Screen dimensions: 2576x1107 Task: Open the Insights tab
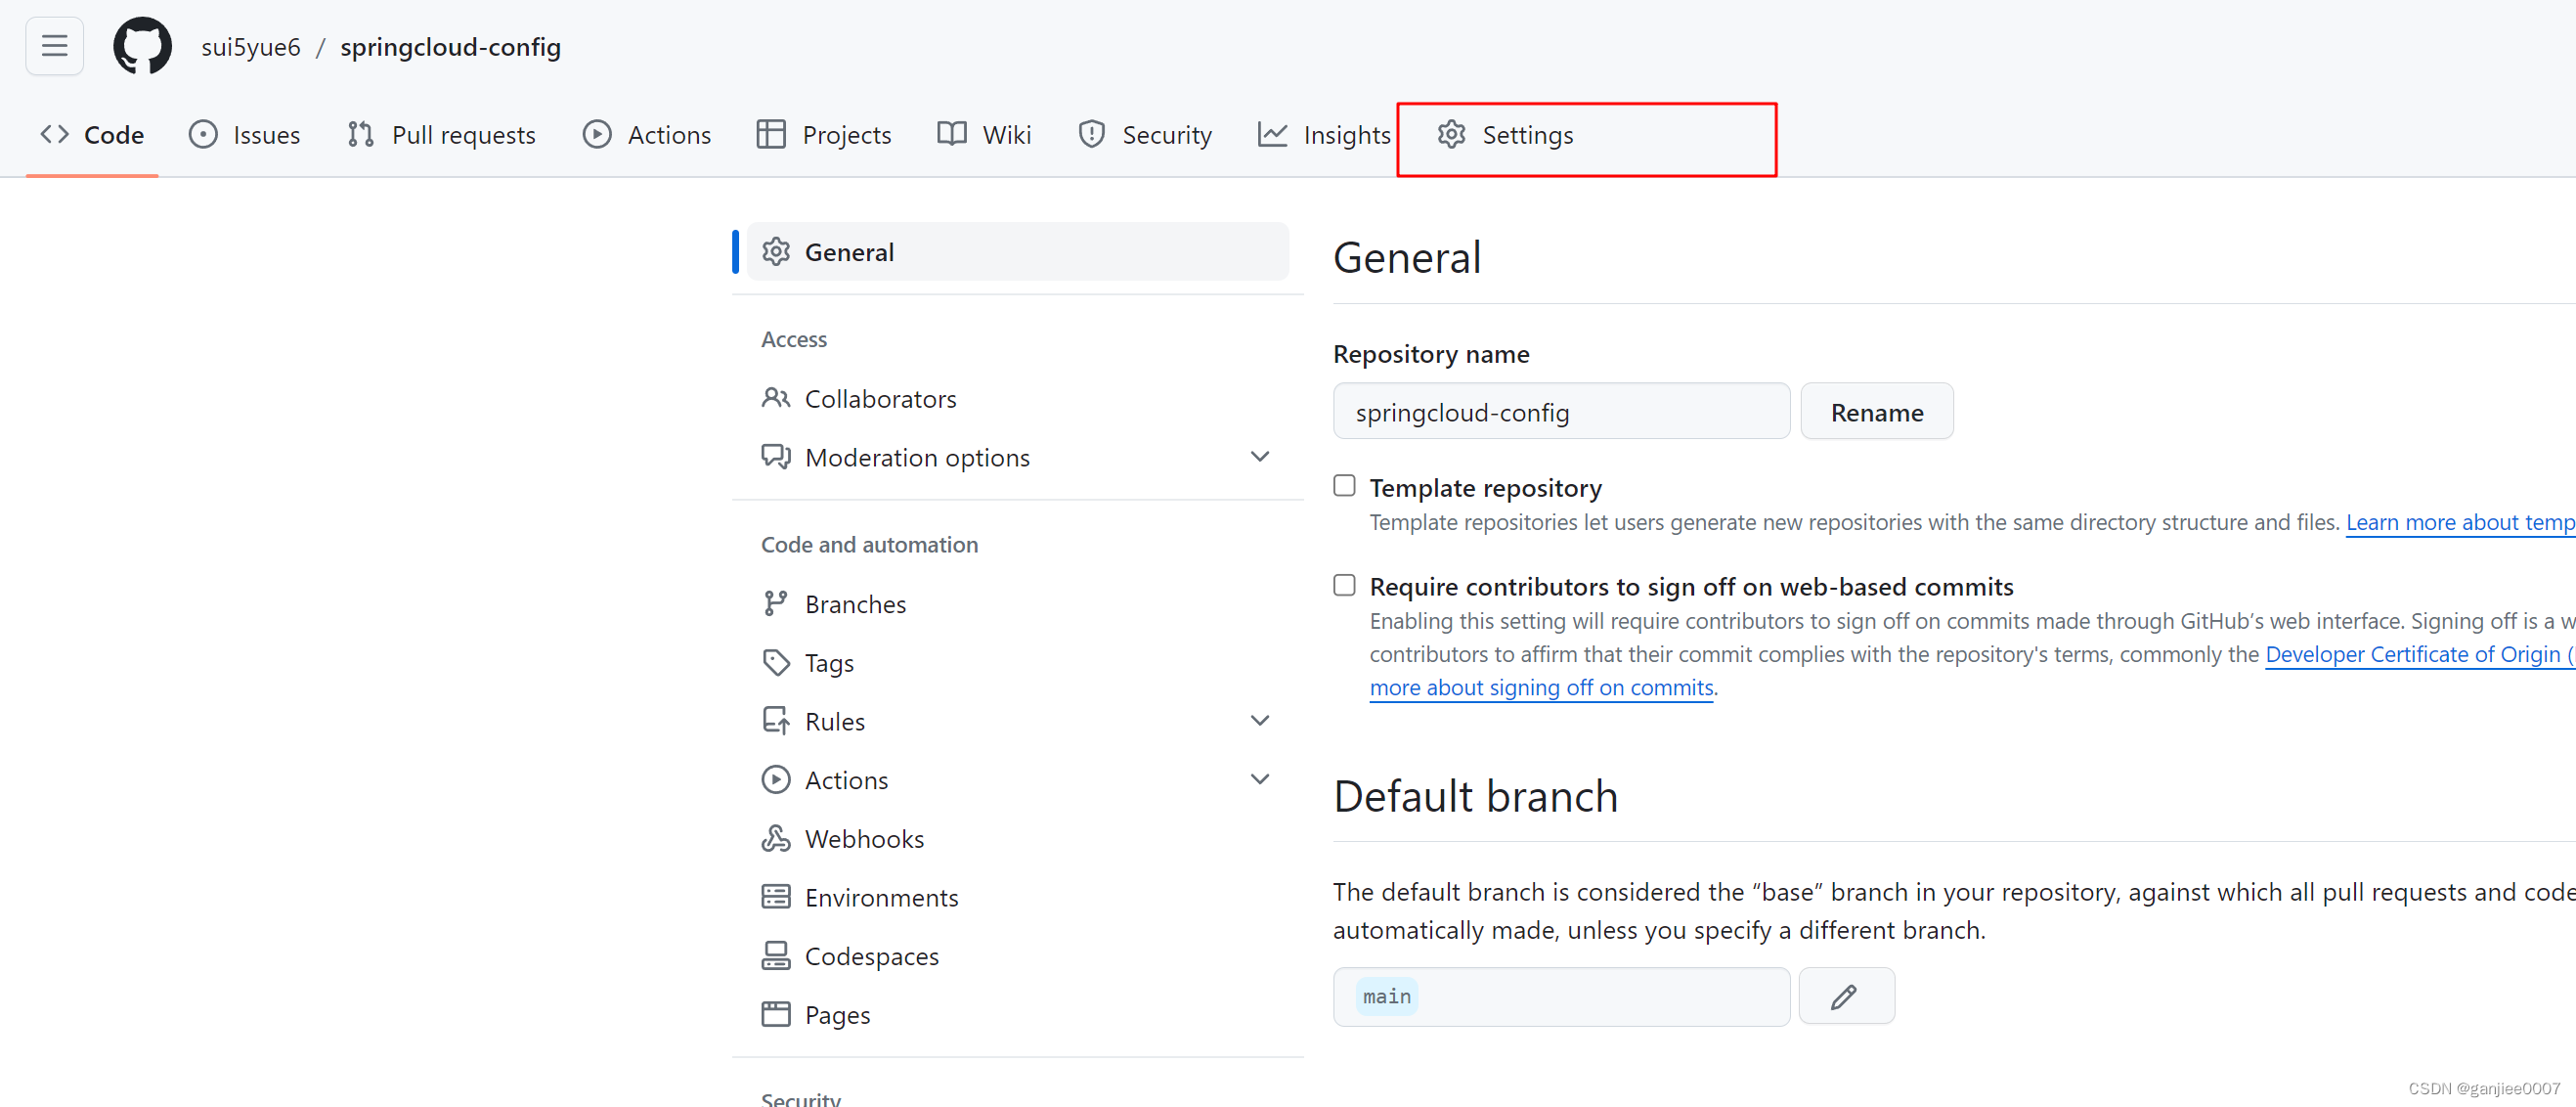click(x=1345, y=134)
